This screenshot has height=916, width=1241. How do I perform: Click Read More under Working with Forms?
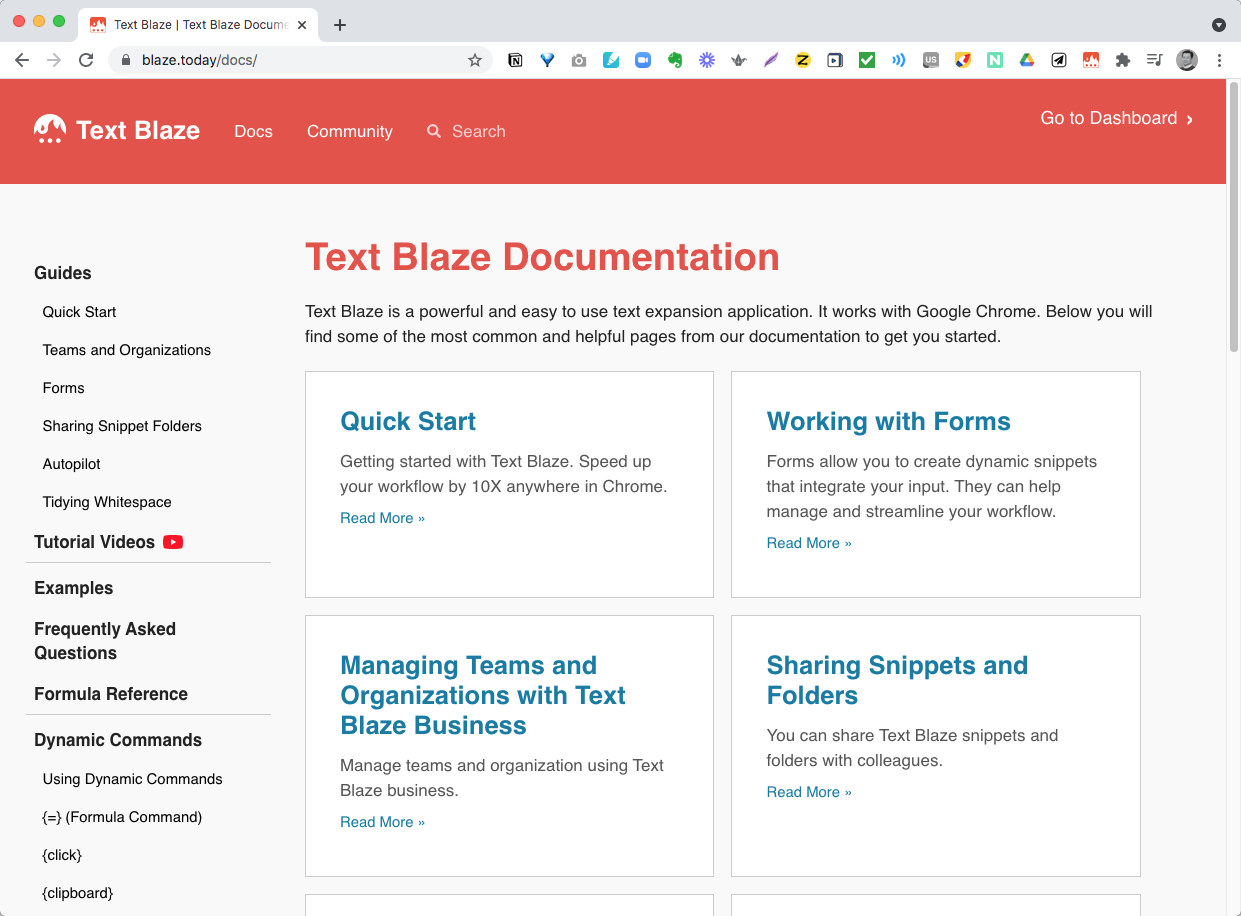(x=809, y=543)
